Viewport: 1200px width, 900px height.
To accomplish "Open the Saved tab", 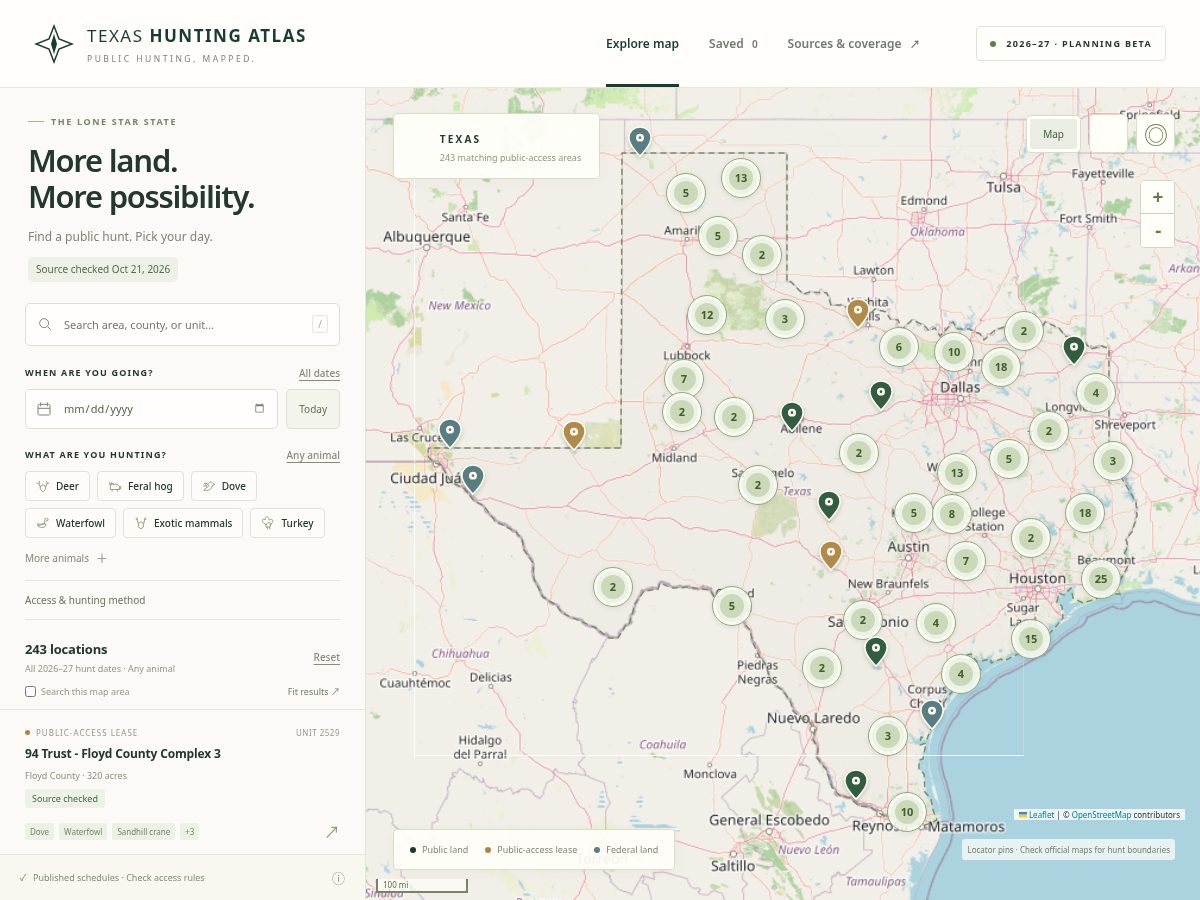I will tap(733, 44).
